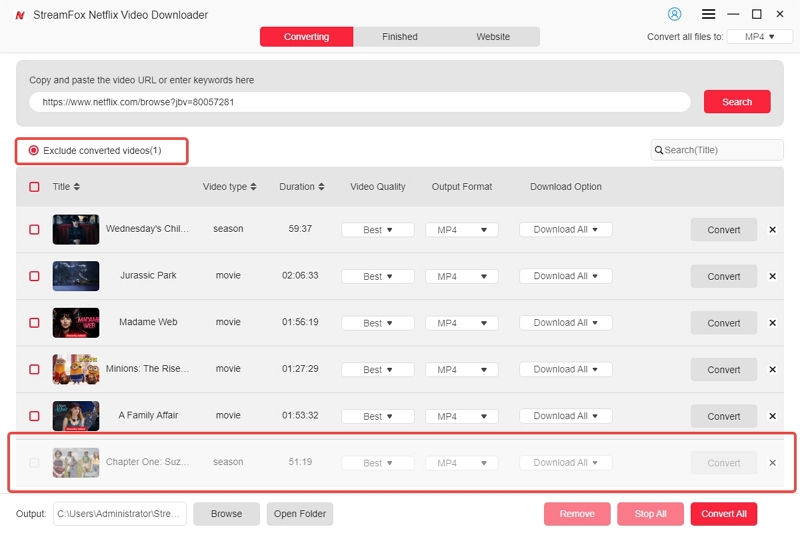Open Video Quality dropdown for Wednesday's Child
The height and width of the screenshot is (533, 800).
click(378, 230)
